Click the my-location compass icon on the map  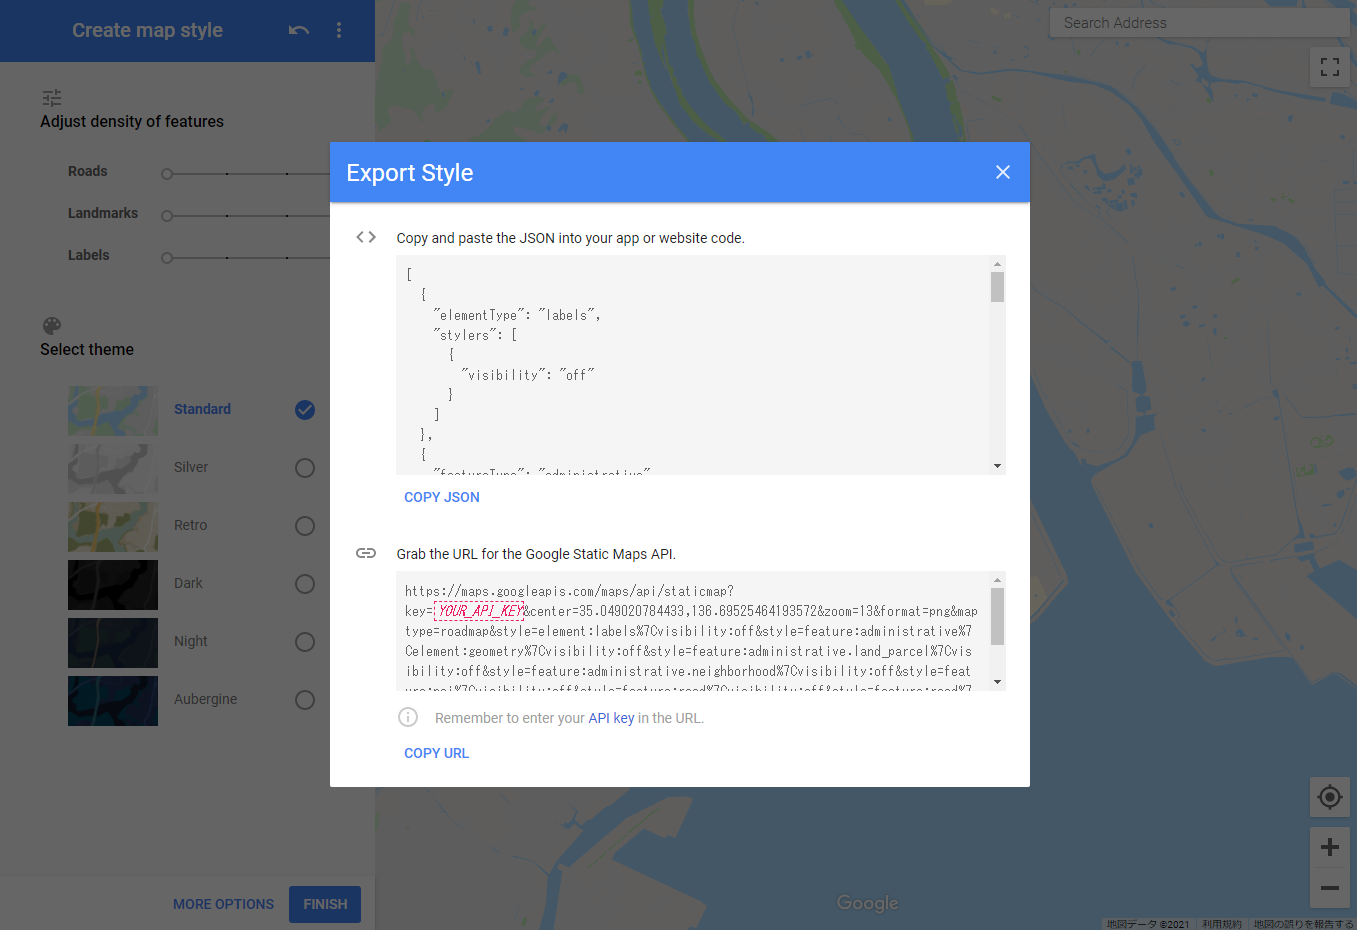point(1329,797)
